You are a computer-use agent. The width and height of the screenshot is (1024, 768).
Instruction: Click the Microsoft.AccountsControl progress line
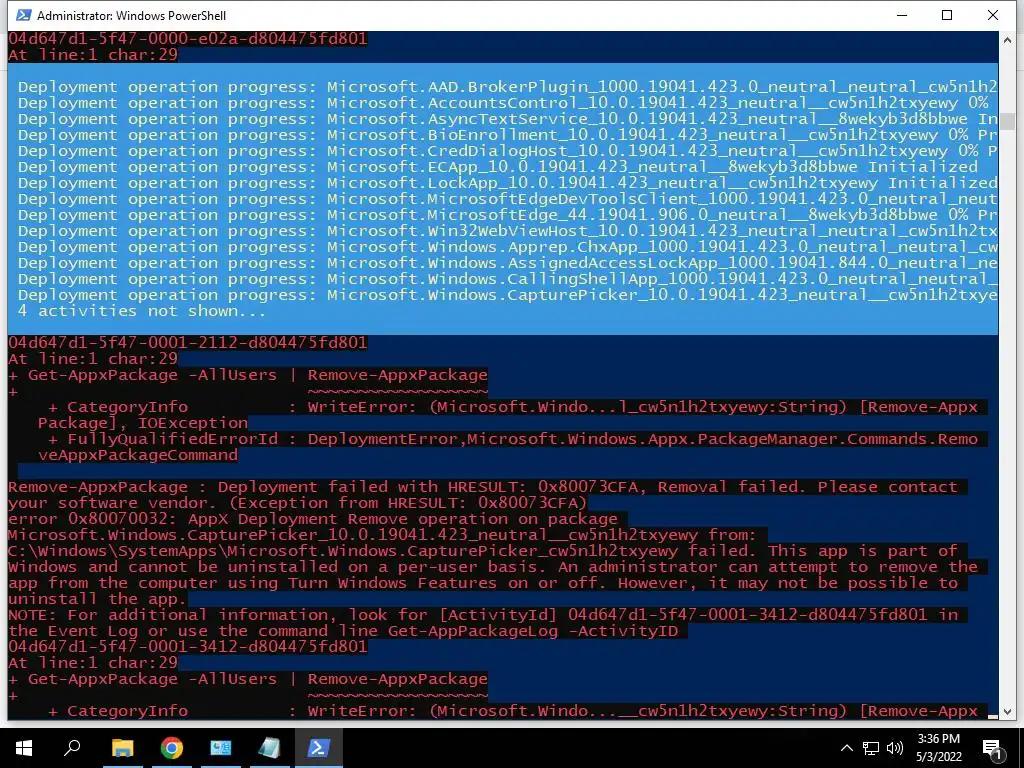(x=504, y=103)
